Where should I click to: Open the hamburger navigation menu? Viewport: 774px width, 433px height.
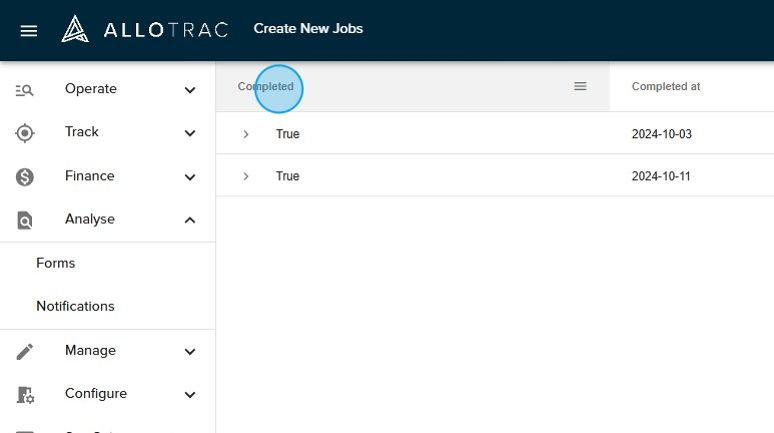29,30
